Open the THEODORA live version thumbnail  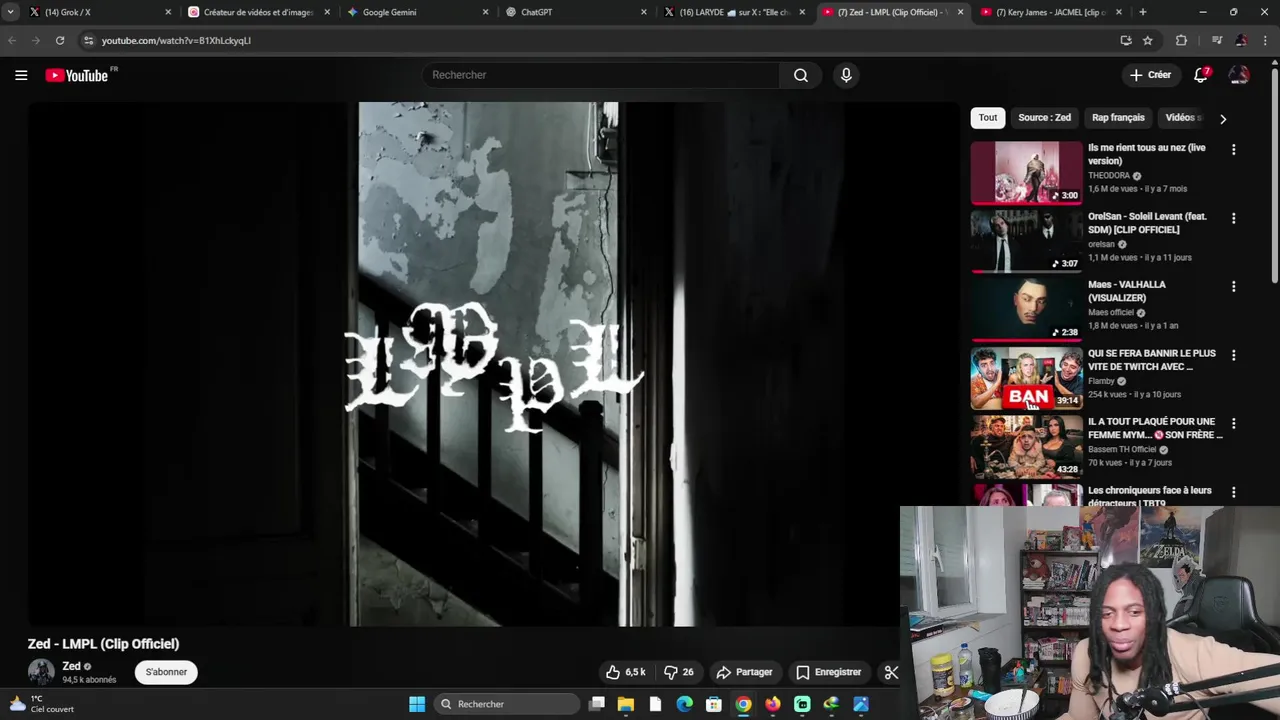point(1026,172)
